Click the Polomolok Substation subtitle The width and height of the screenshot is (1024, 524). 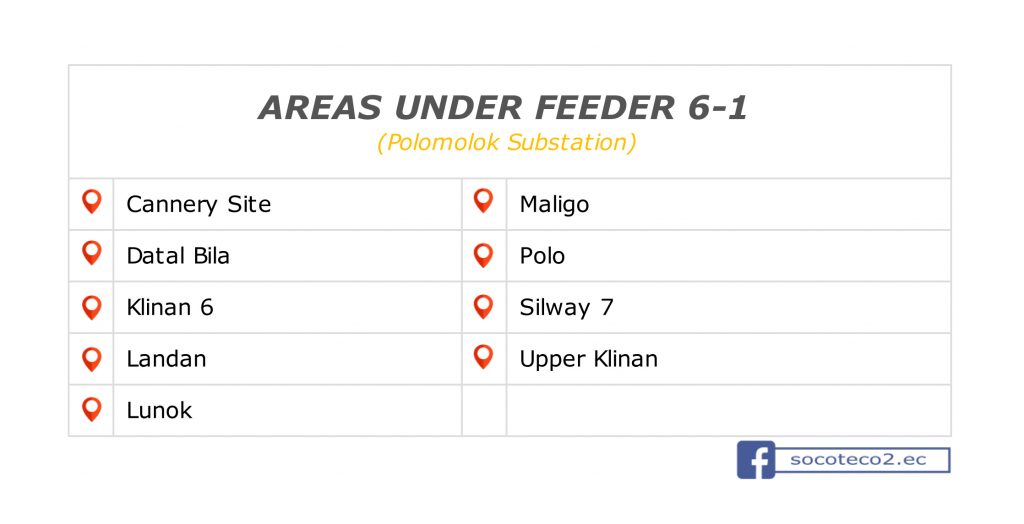[507, 142]
